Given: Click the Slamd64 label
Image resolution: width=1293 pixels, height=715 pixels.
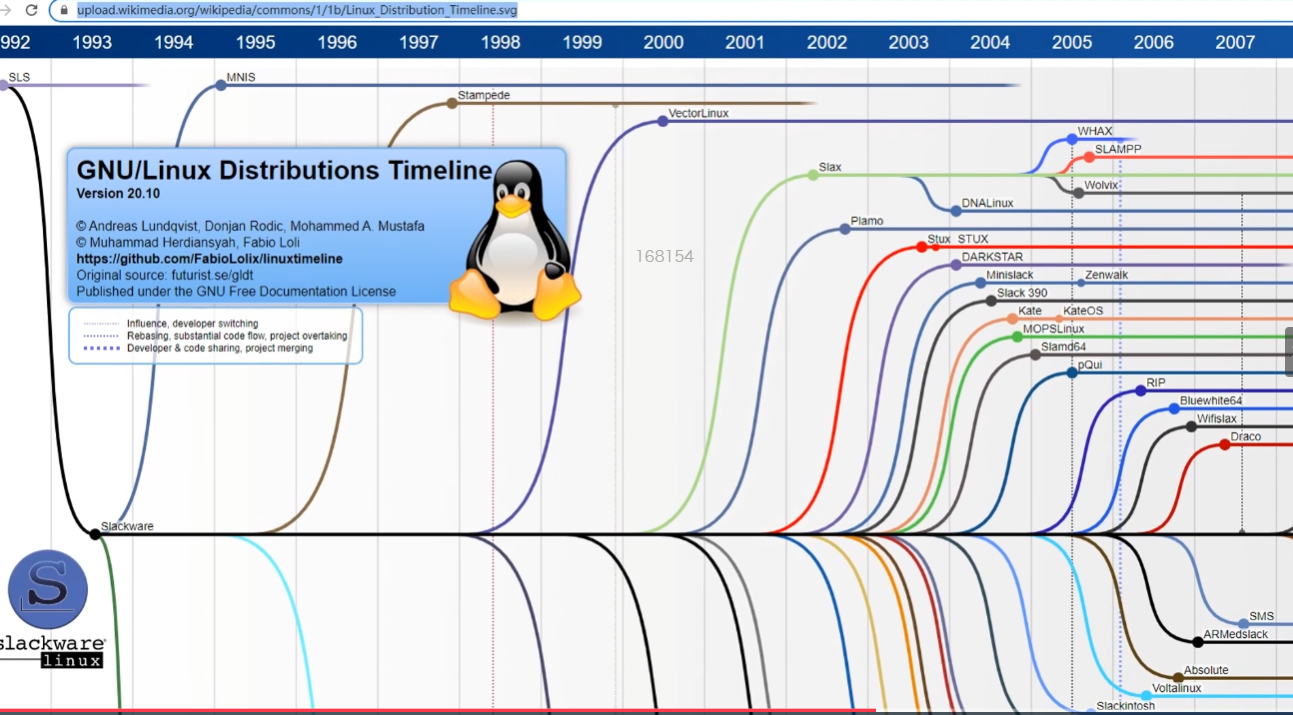Looking at the screenshot, I should click(1063, 347).
